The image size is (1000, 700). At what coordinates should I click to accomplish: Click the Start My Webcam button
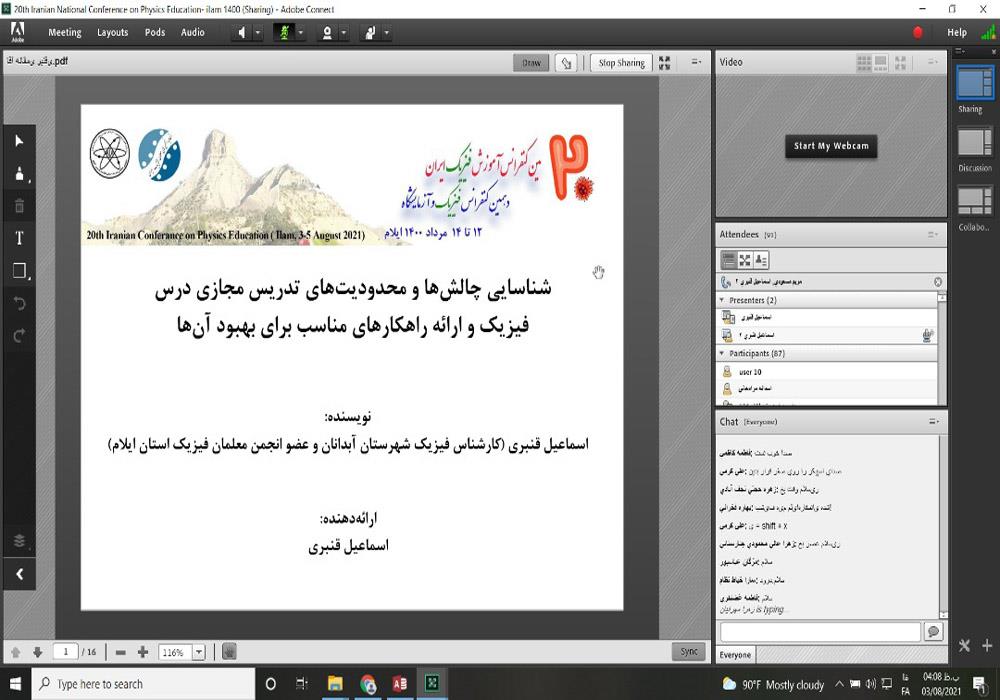830,146
